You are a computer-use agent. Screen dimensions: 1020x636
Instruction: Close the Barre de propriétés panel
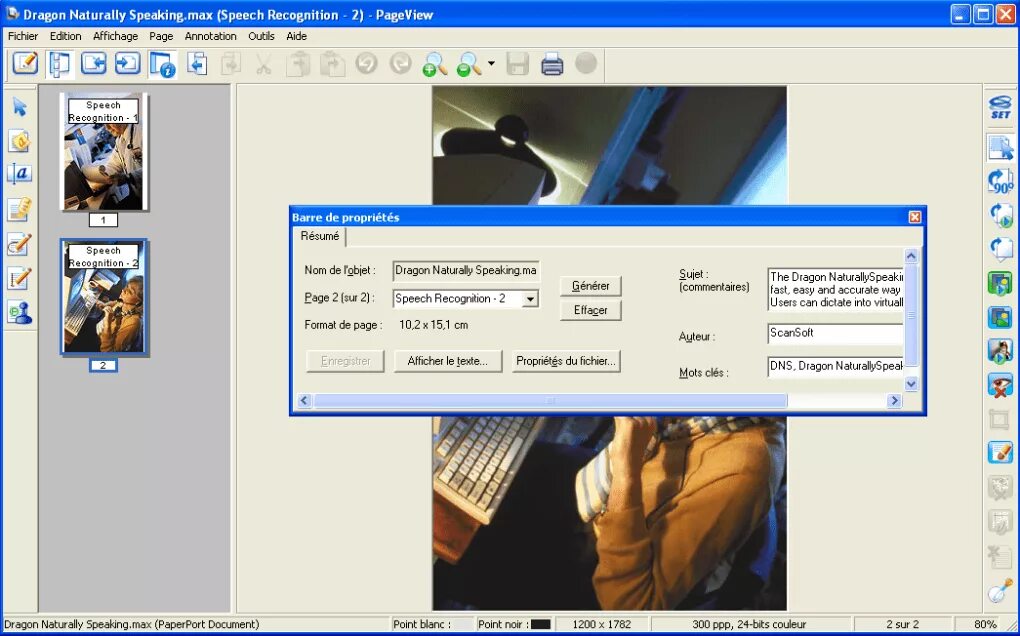click(x=915, y=217)
